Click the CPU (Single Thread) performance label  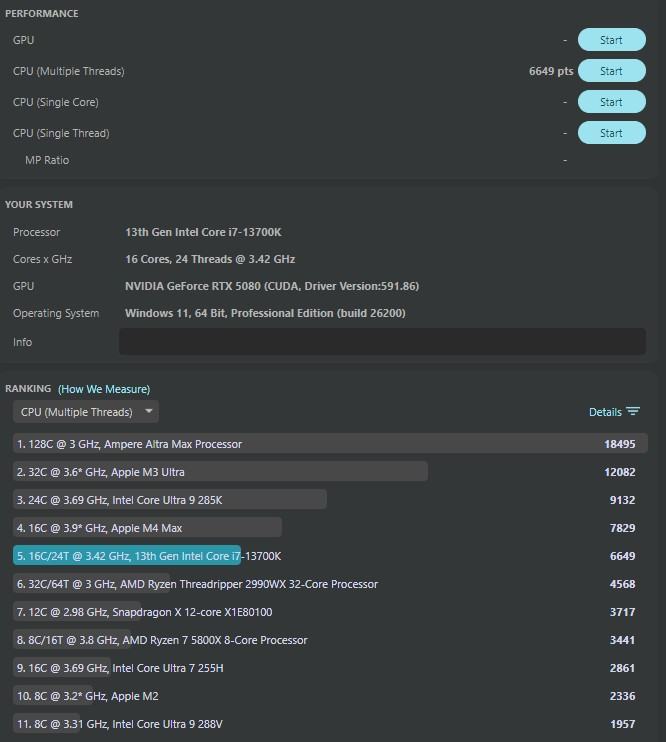pyautogui.click(x=61, y=133)
